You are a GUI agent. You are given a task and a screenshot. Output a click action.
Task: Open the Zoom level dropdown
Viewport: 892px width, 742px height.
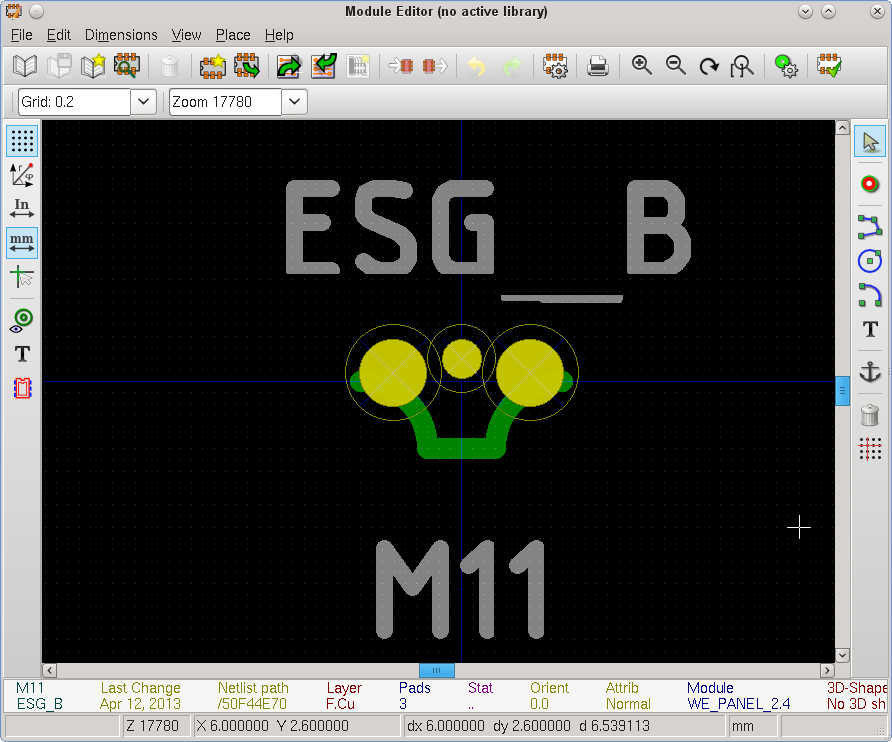click(x=294, y=102)
